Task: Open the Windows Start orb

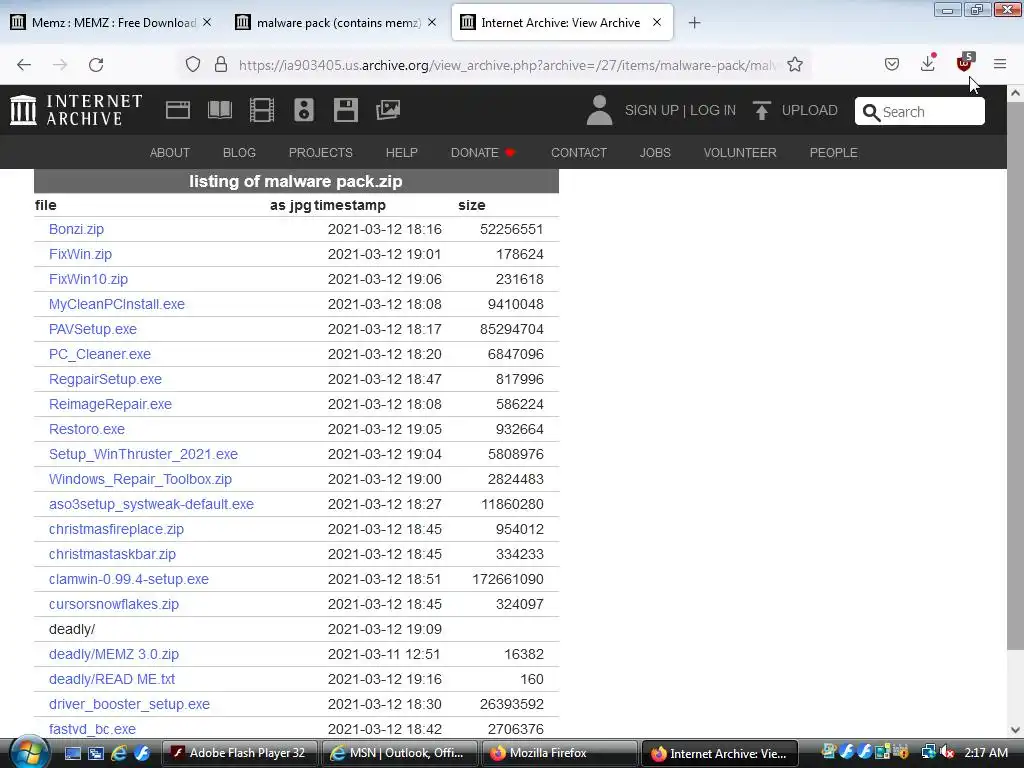Action: tap(29, 752)
